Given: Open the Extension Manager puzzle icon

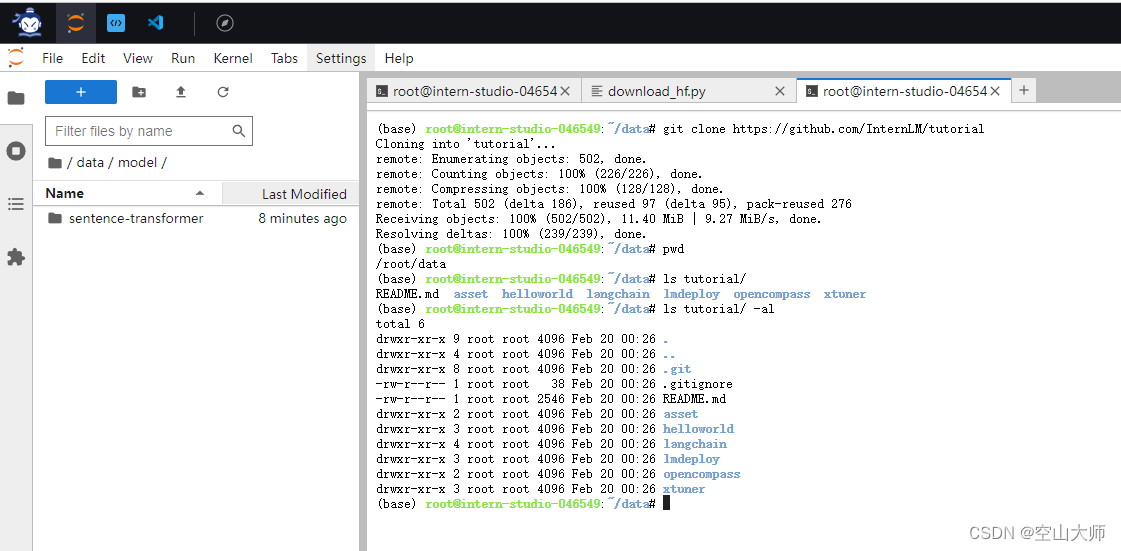Looking at the screenshot, I should point(16,257).
